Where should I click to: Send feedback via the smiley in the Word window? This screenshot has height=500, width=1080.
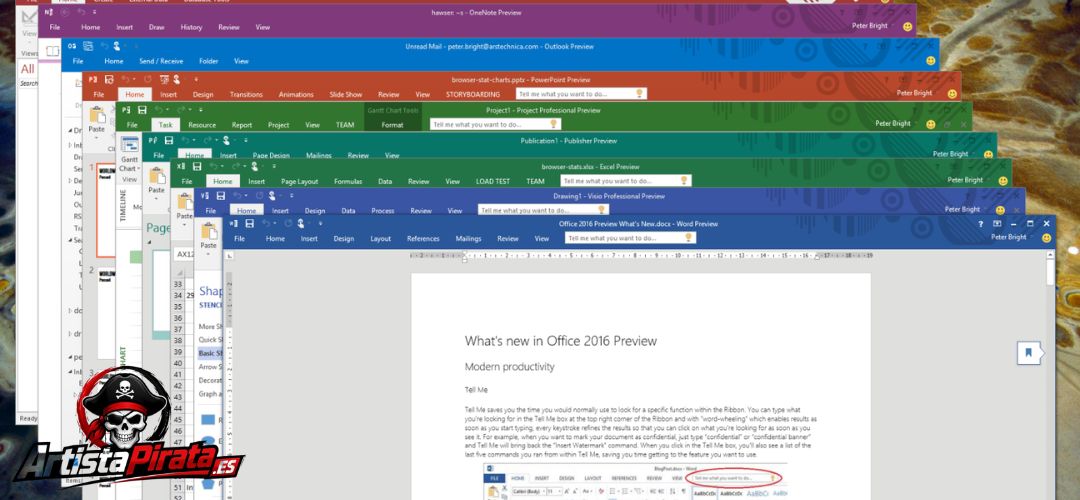click(1047, 238)
